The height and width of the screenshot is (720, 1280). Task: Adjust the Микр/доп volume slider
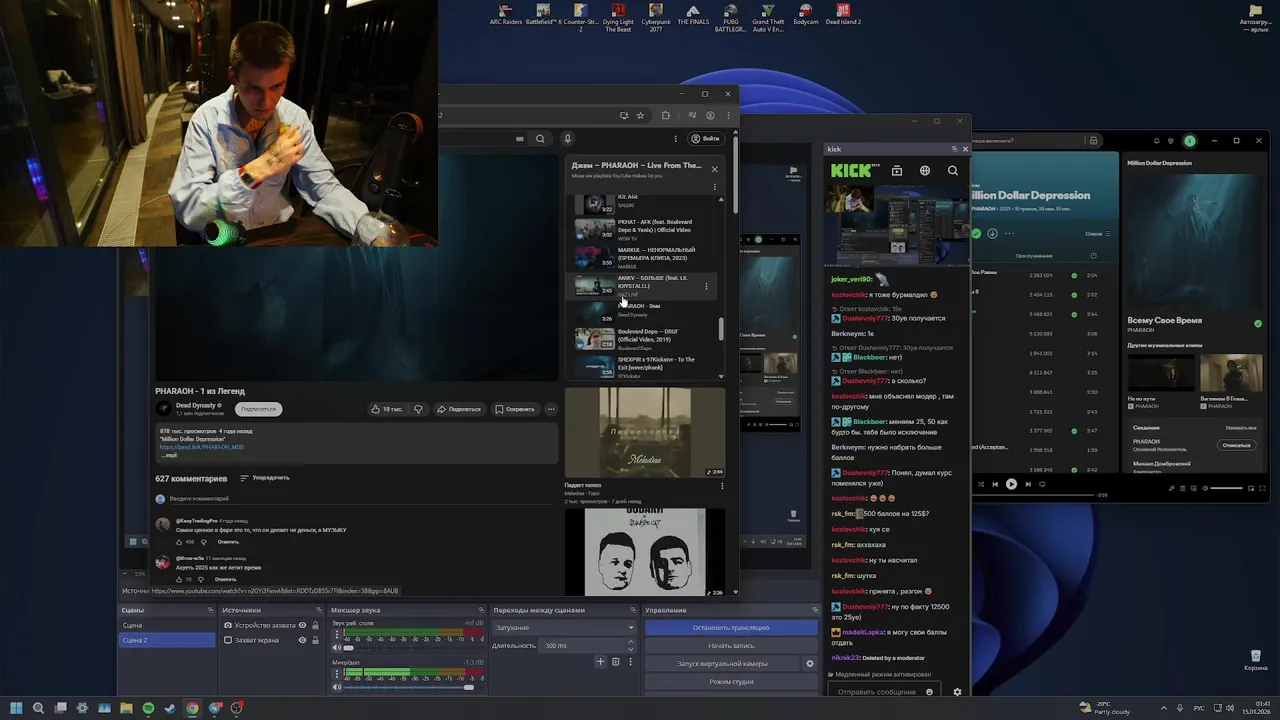click(x=410, y=687)
